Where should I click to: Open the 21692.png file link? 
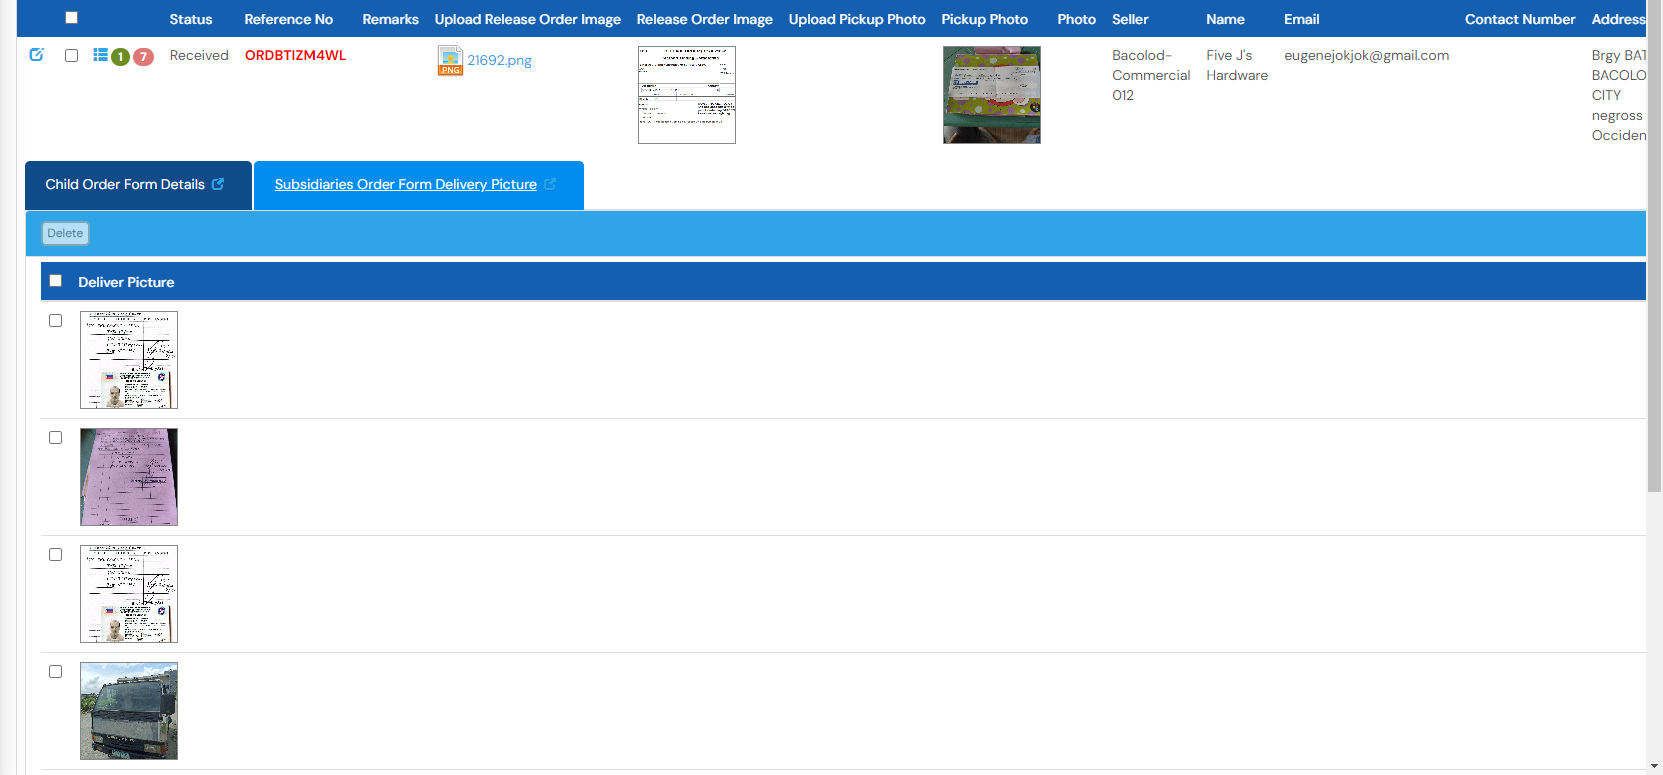point(499,61)
